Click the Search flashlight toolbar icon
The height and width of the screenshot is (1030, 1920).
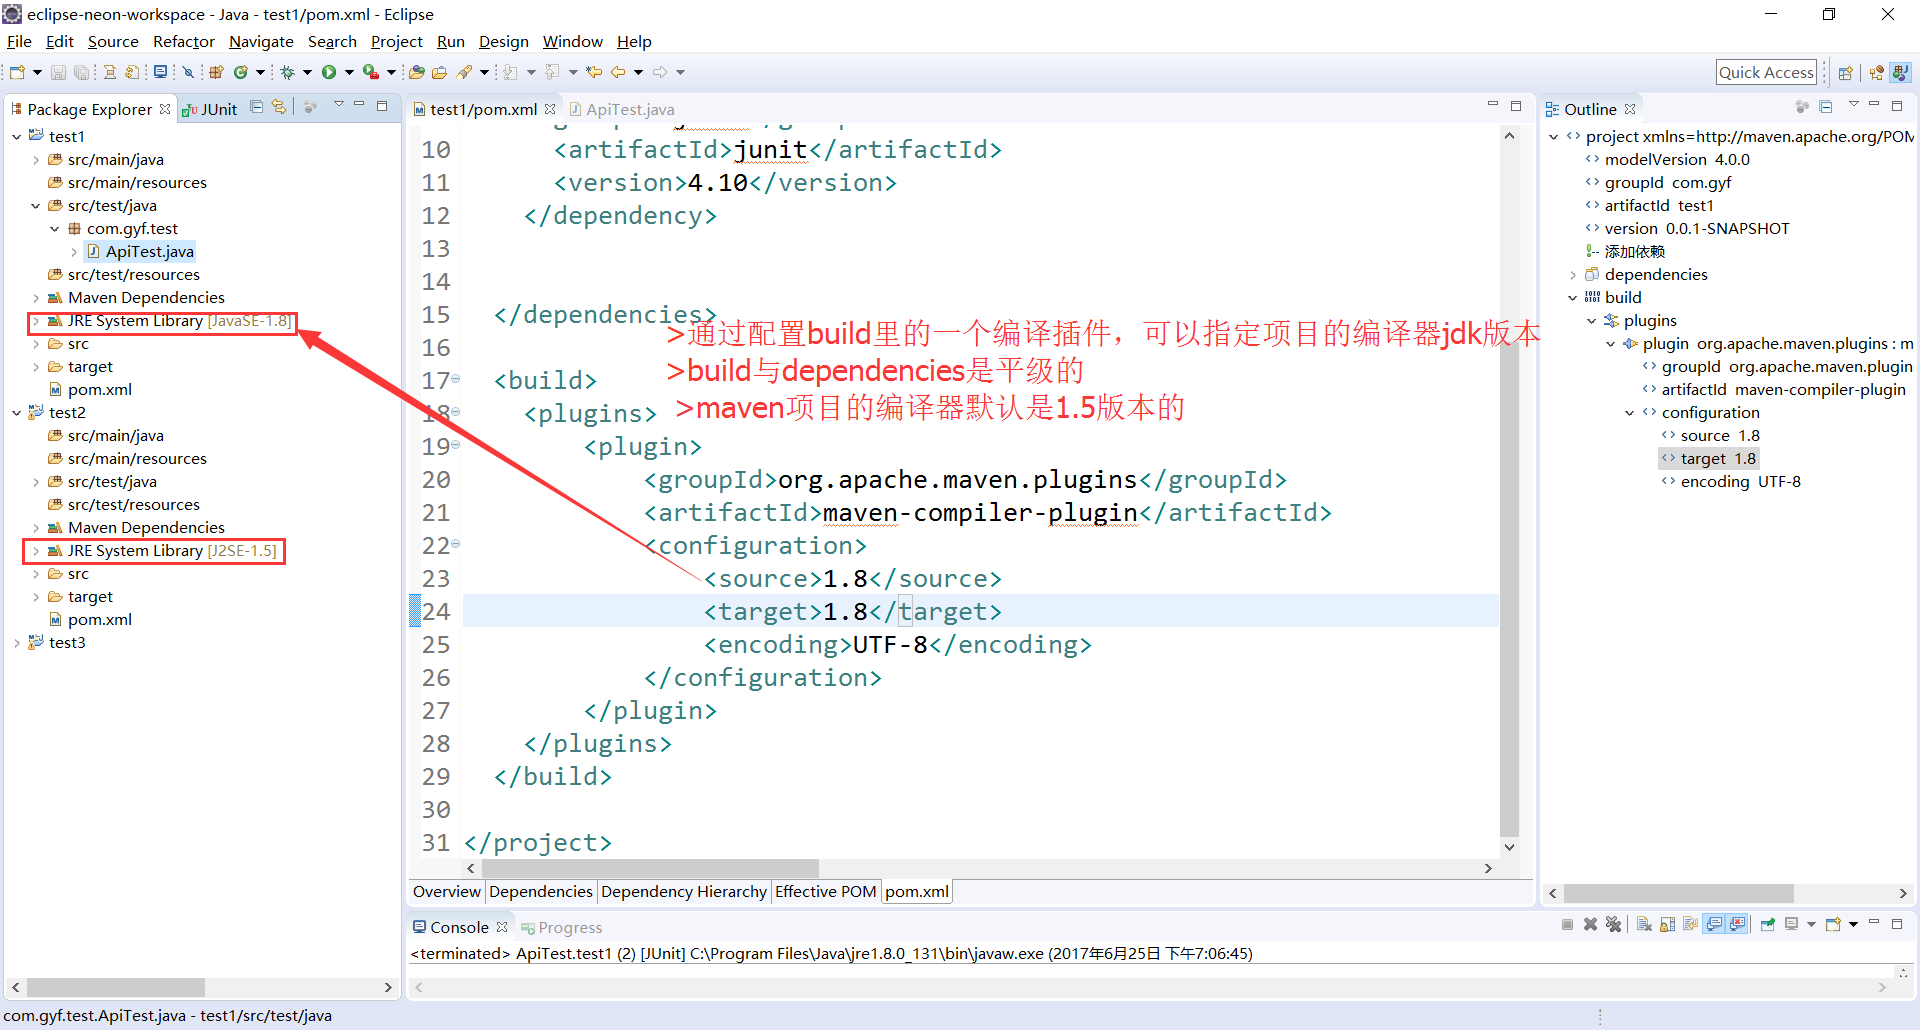[x=465, y=72]
